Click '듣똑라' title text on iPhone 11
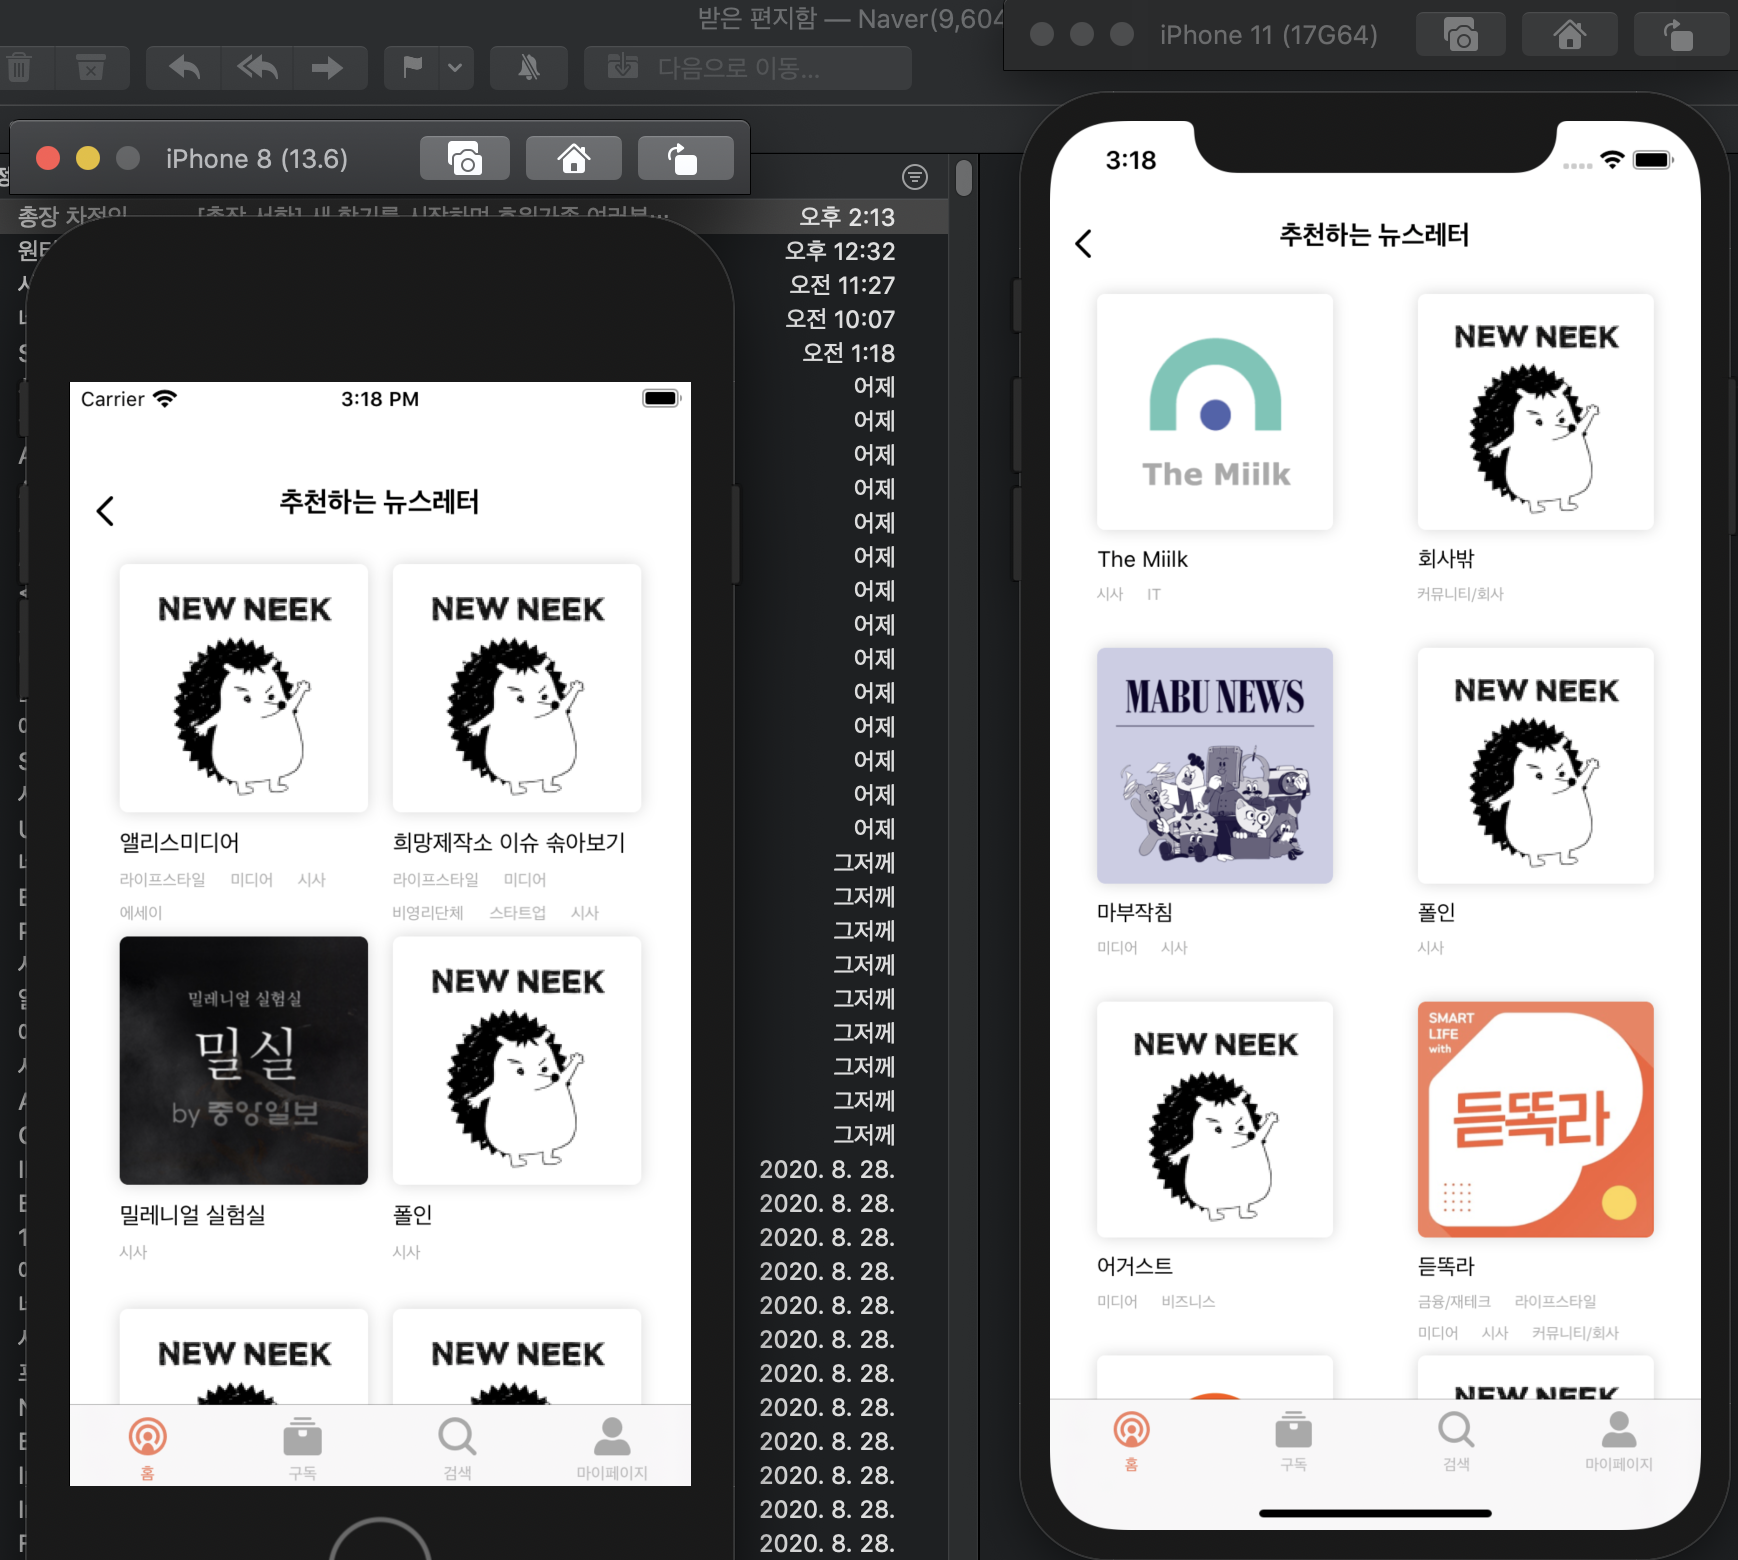Image resolution: width=1738 pixels, height=1560 pixels. pyautogui.click(x=1446, y=1266)
